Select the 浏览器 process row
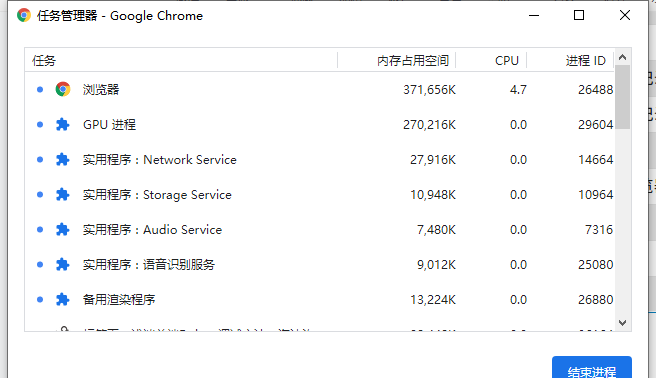The width and height of the screenshot is (656, 378). click(x=320, y=89)
